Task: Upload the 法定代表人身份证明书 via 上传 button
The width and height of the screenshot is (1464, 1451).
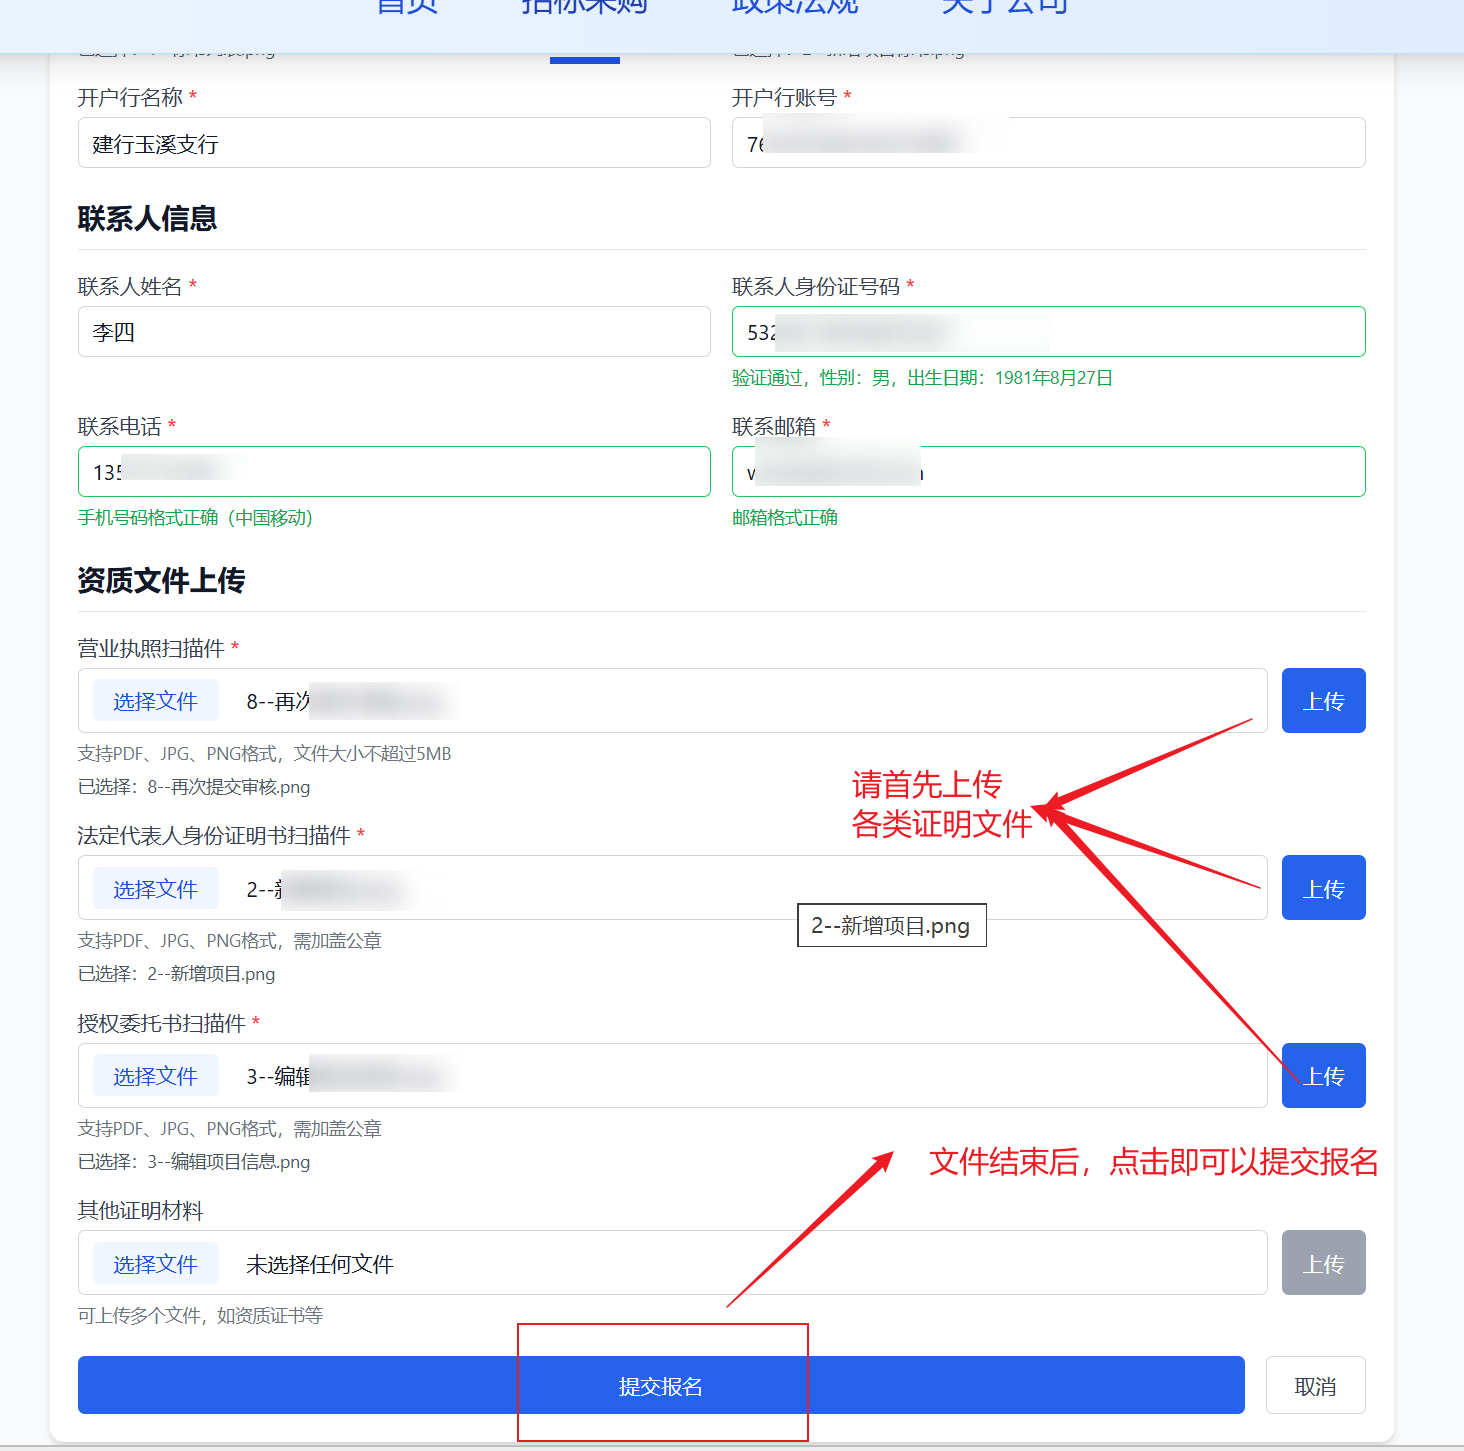Action: pyautogui.click(x=1323, y=887)
